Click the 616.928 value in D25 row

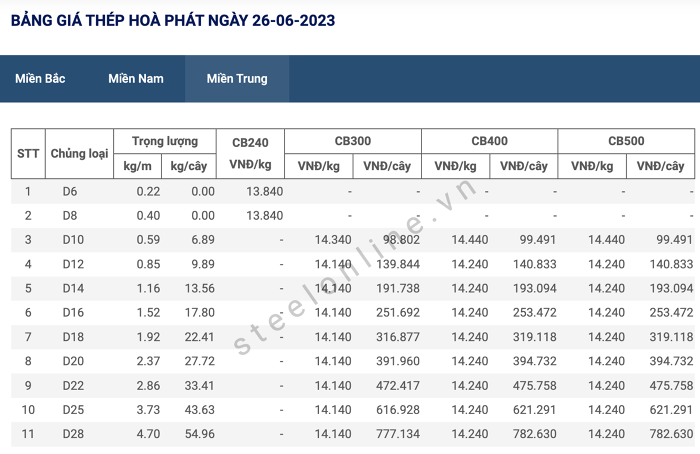398,410
